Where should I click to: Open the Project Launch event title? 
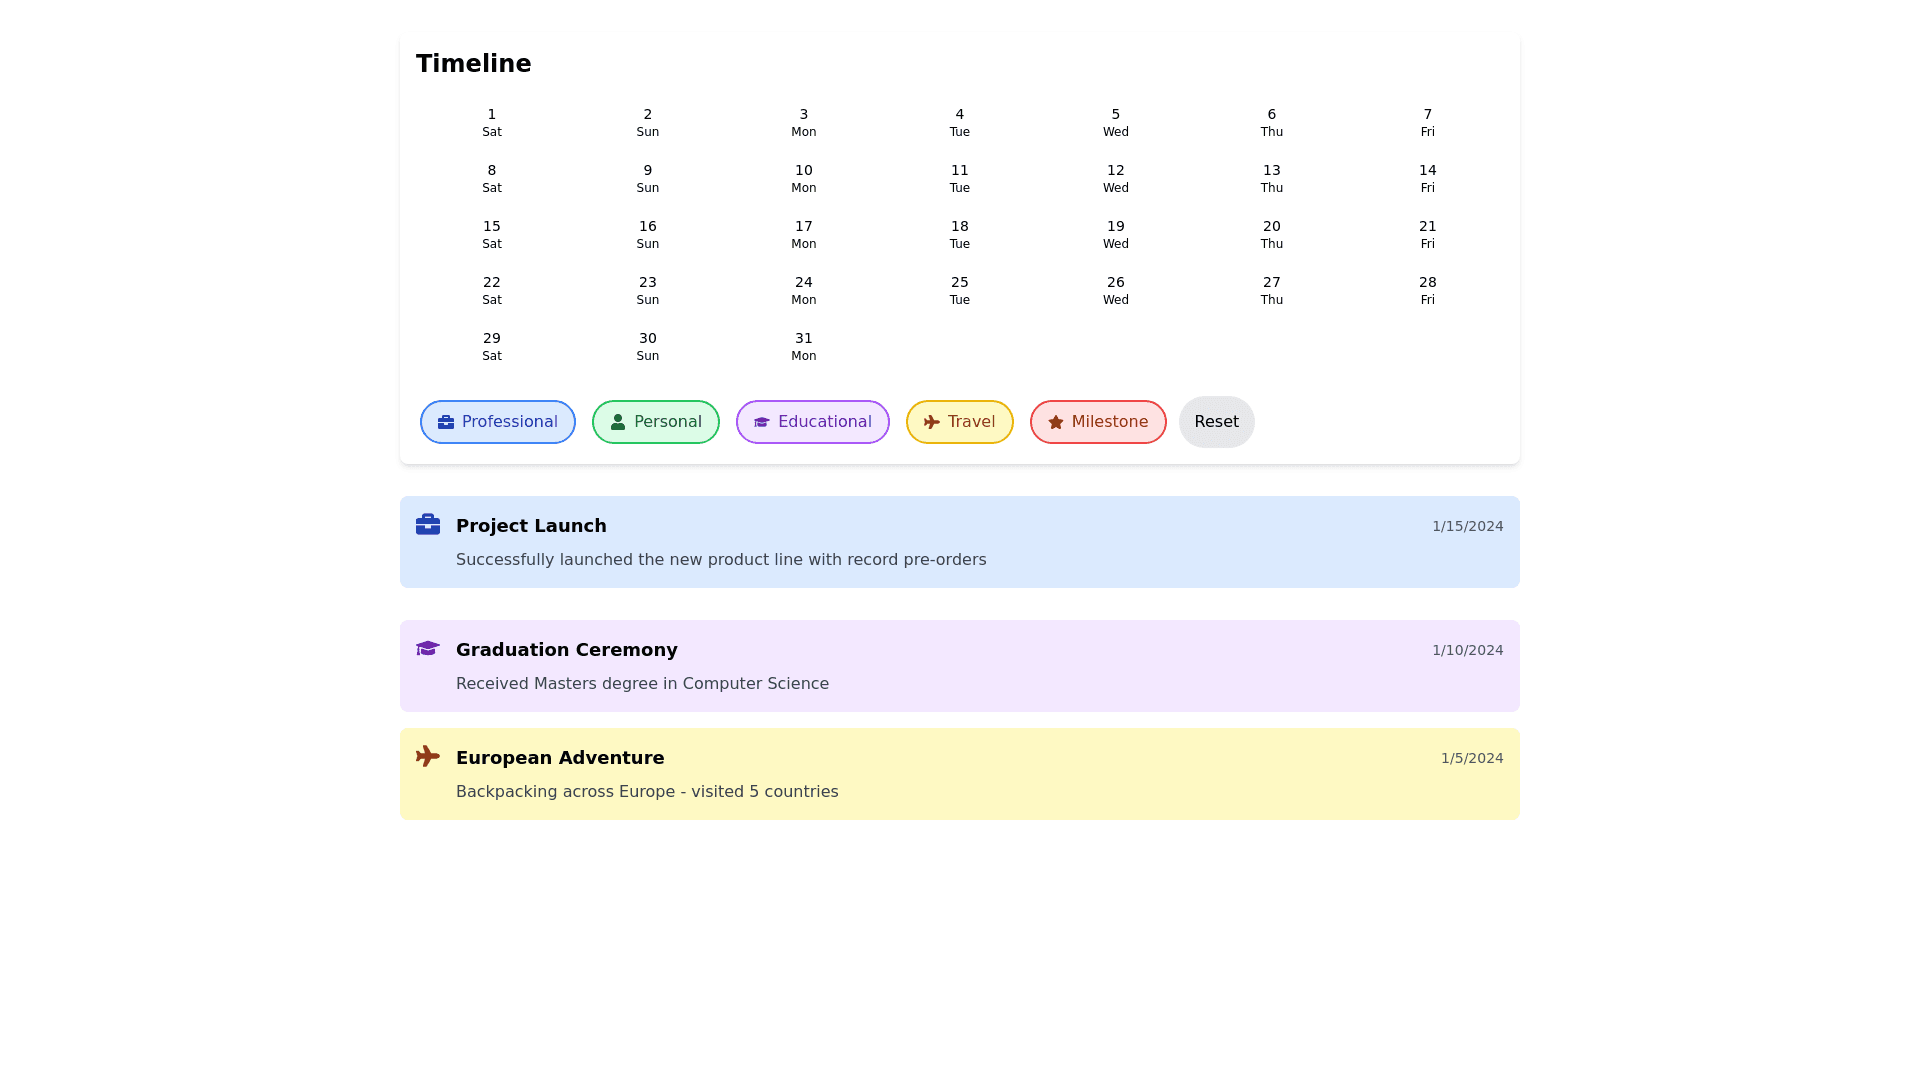tap(531, 526)
